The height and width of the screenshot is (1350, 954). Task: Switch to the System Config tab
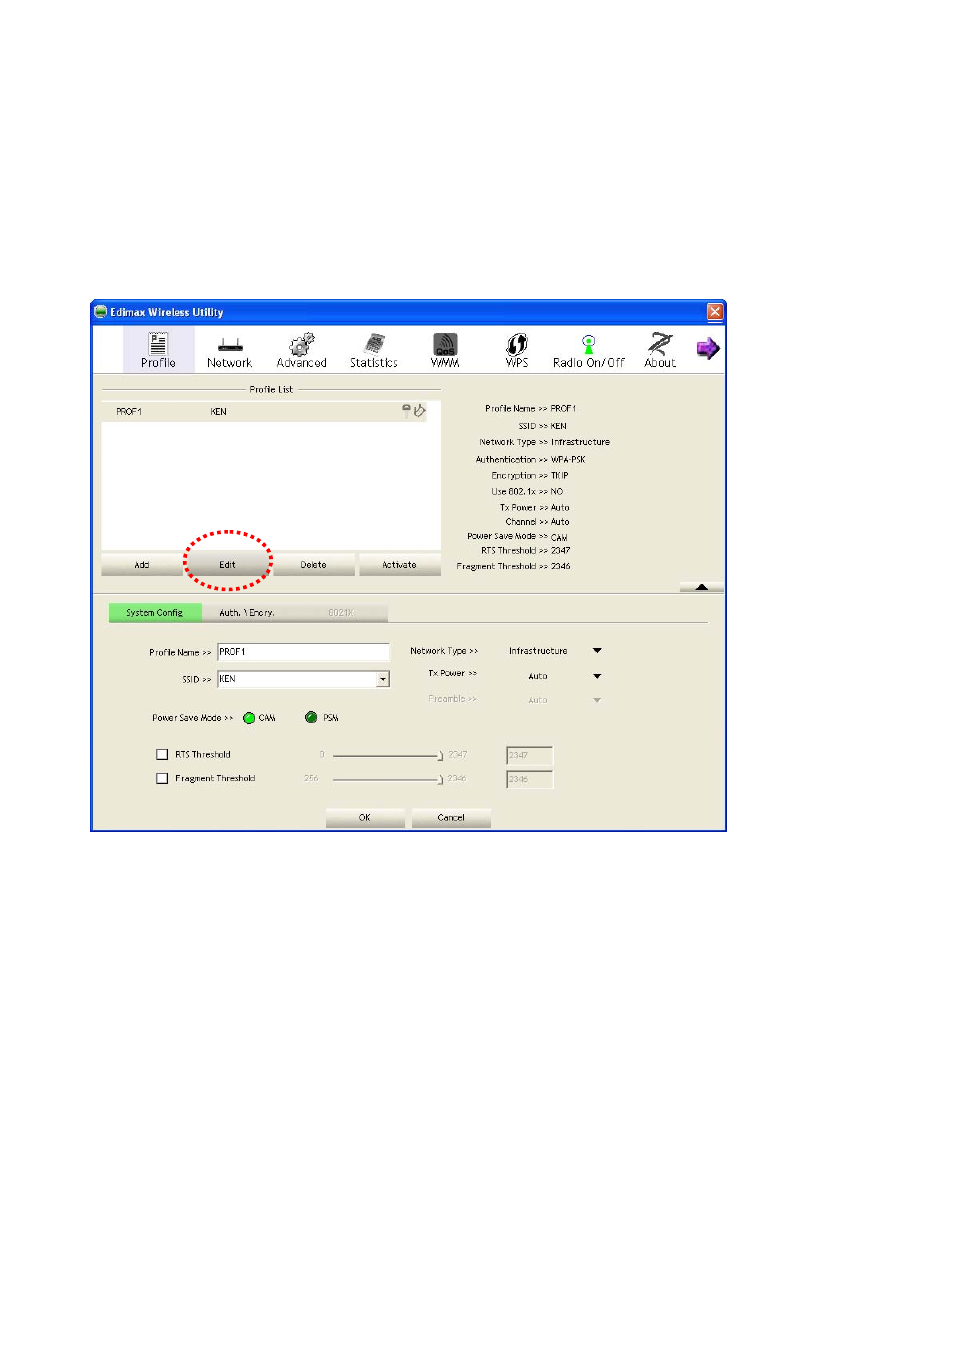155,613
